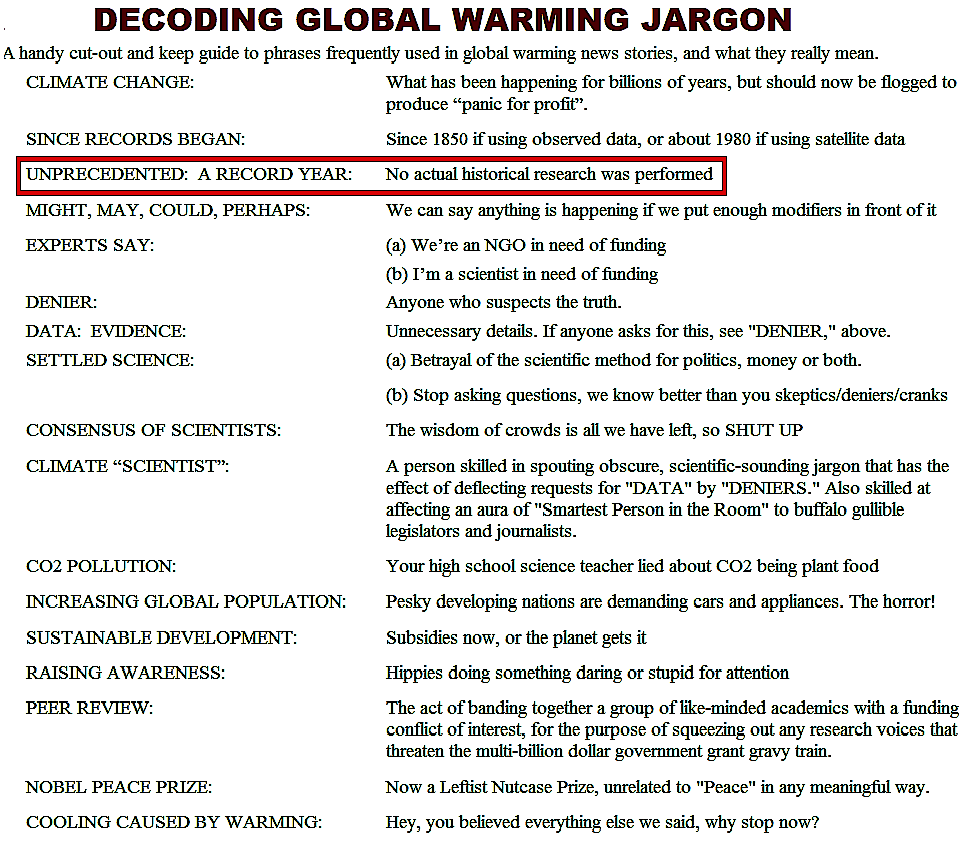Click the term 'MIGHT, MAY, COULD, PERHAPS:'
961x844 pixels.
168,211
